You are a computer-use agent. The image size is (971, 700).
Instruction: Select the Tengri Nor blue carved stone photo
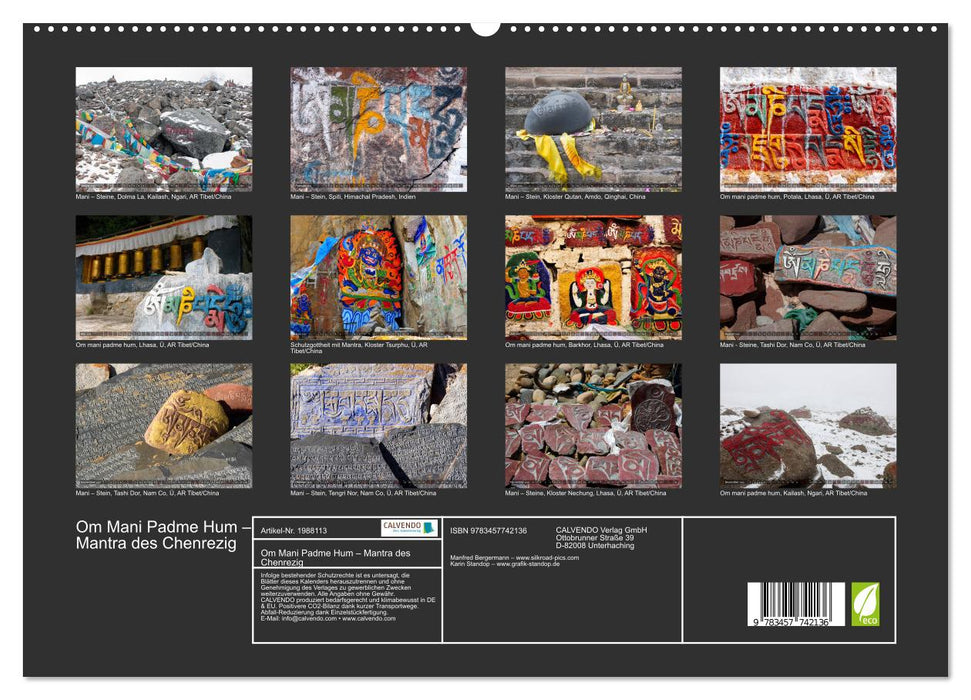click(x=378, y=425)
